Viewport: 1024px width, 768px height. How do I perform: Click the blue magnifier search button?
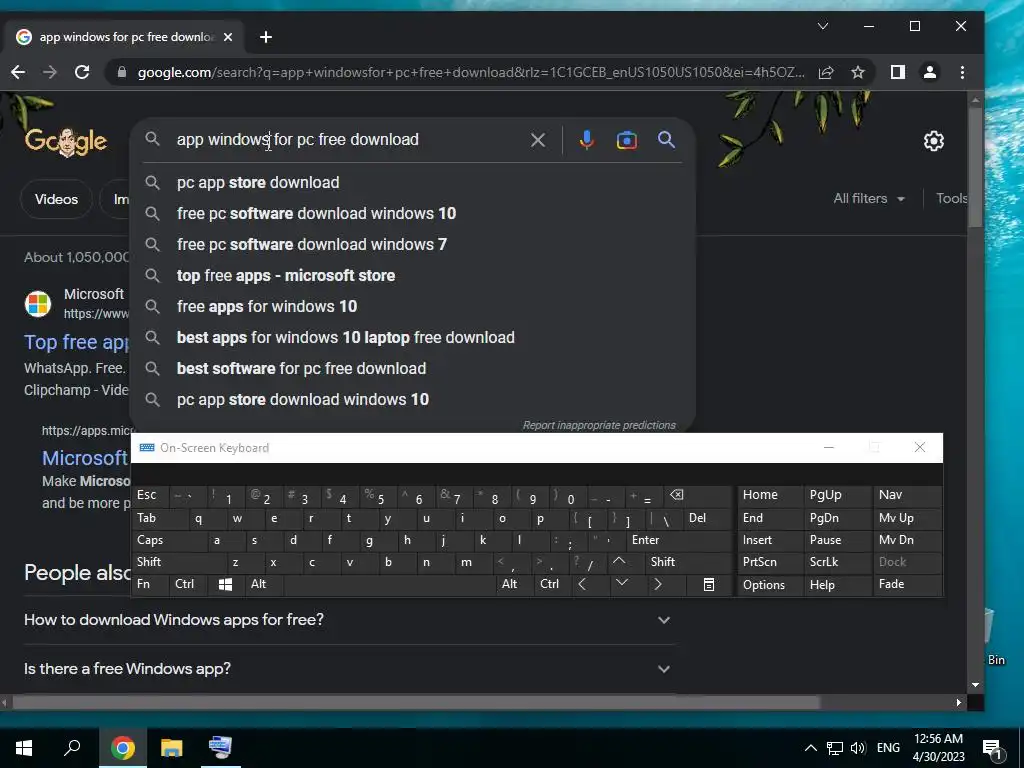(666, 139)
